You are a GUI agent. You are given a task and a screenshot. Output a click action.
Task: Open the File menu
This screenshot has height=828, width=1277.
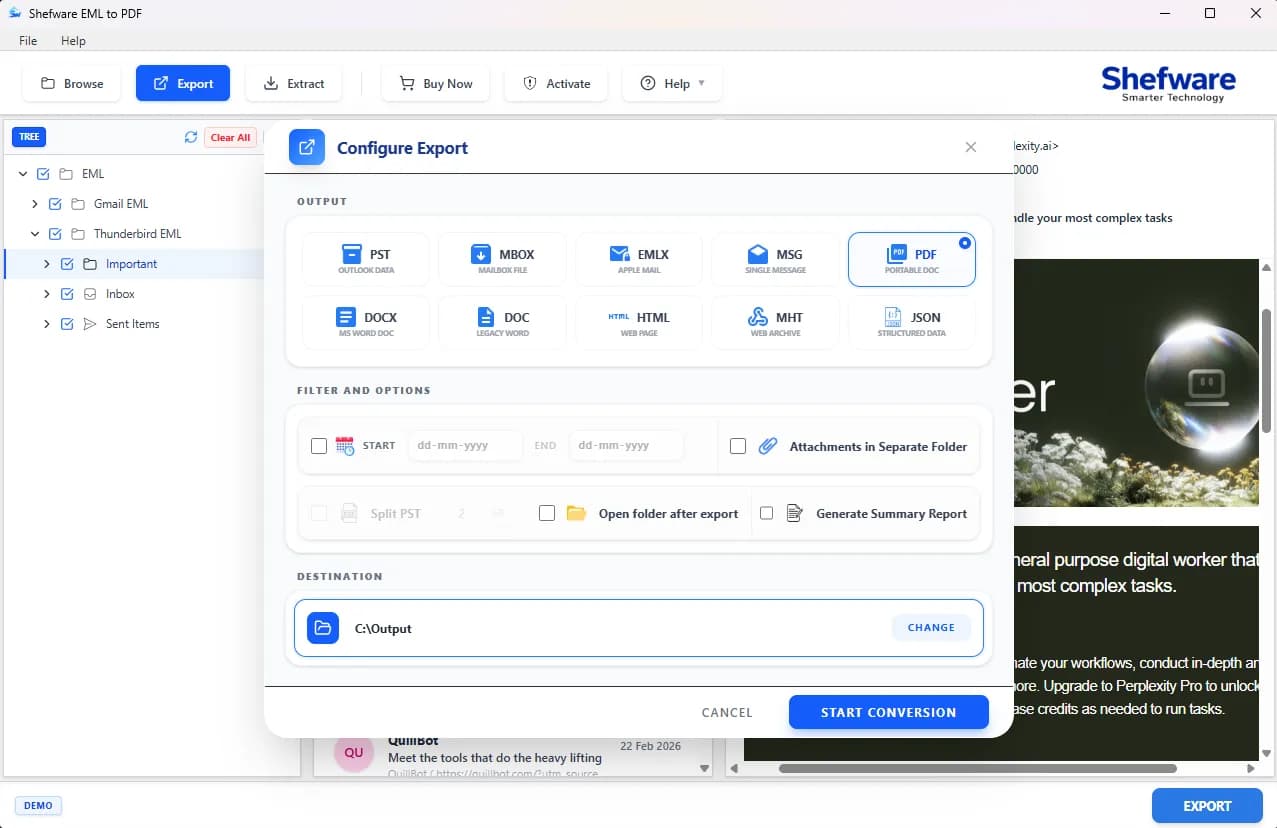click(x=28, y=41)
